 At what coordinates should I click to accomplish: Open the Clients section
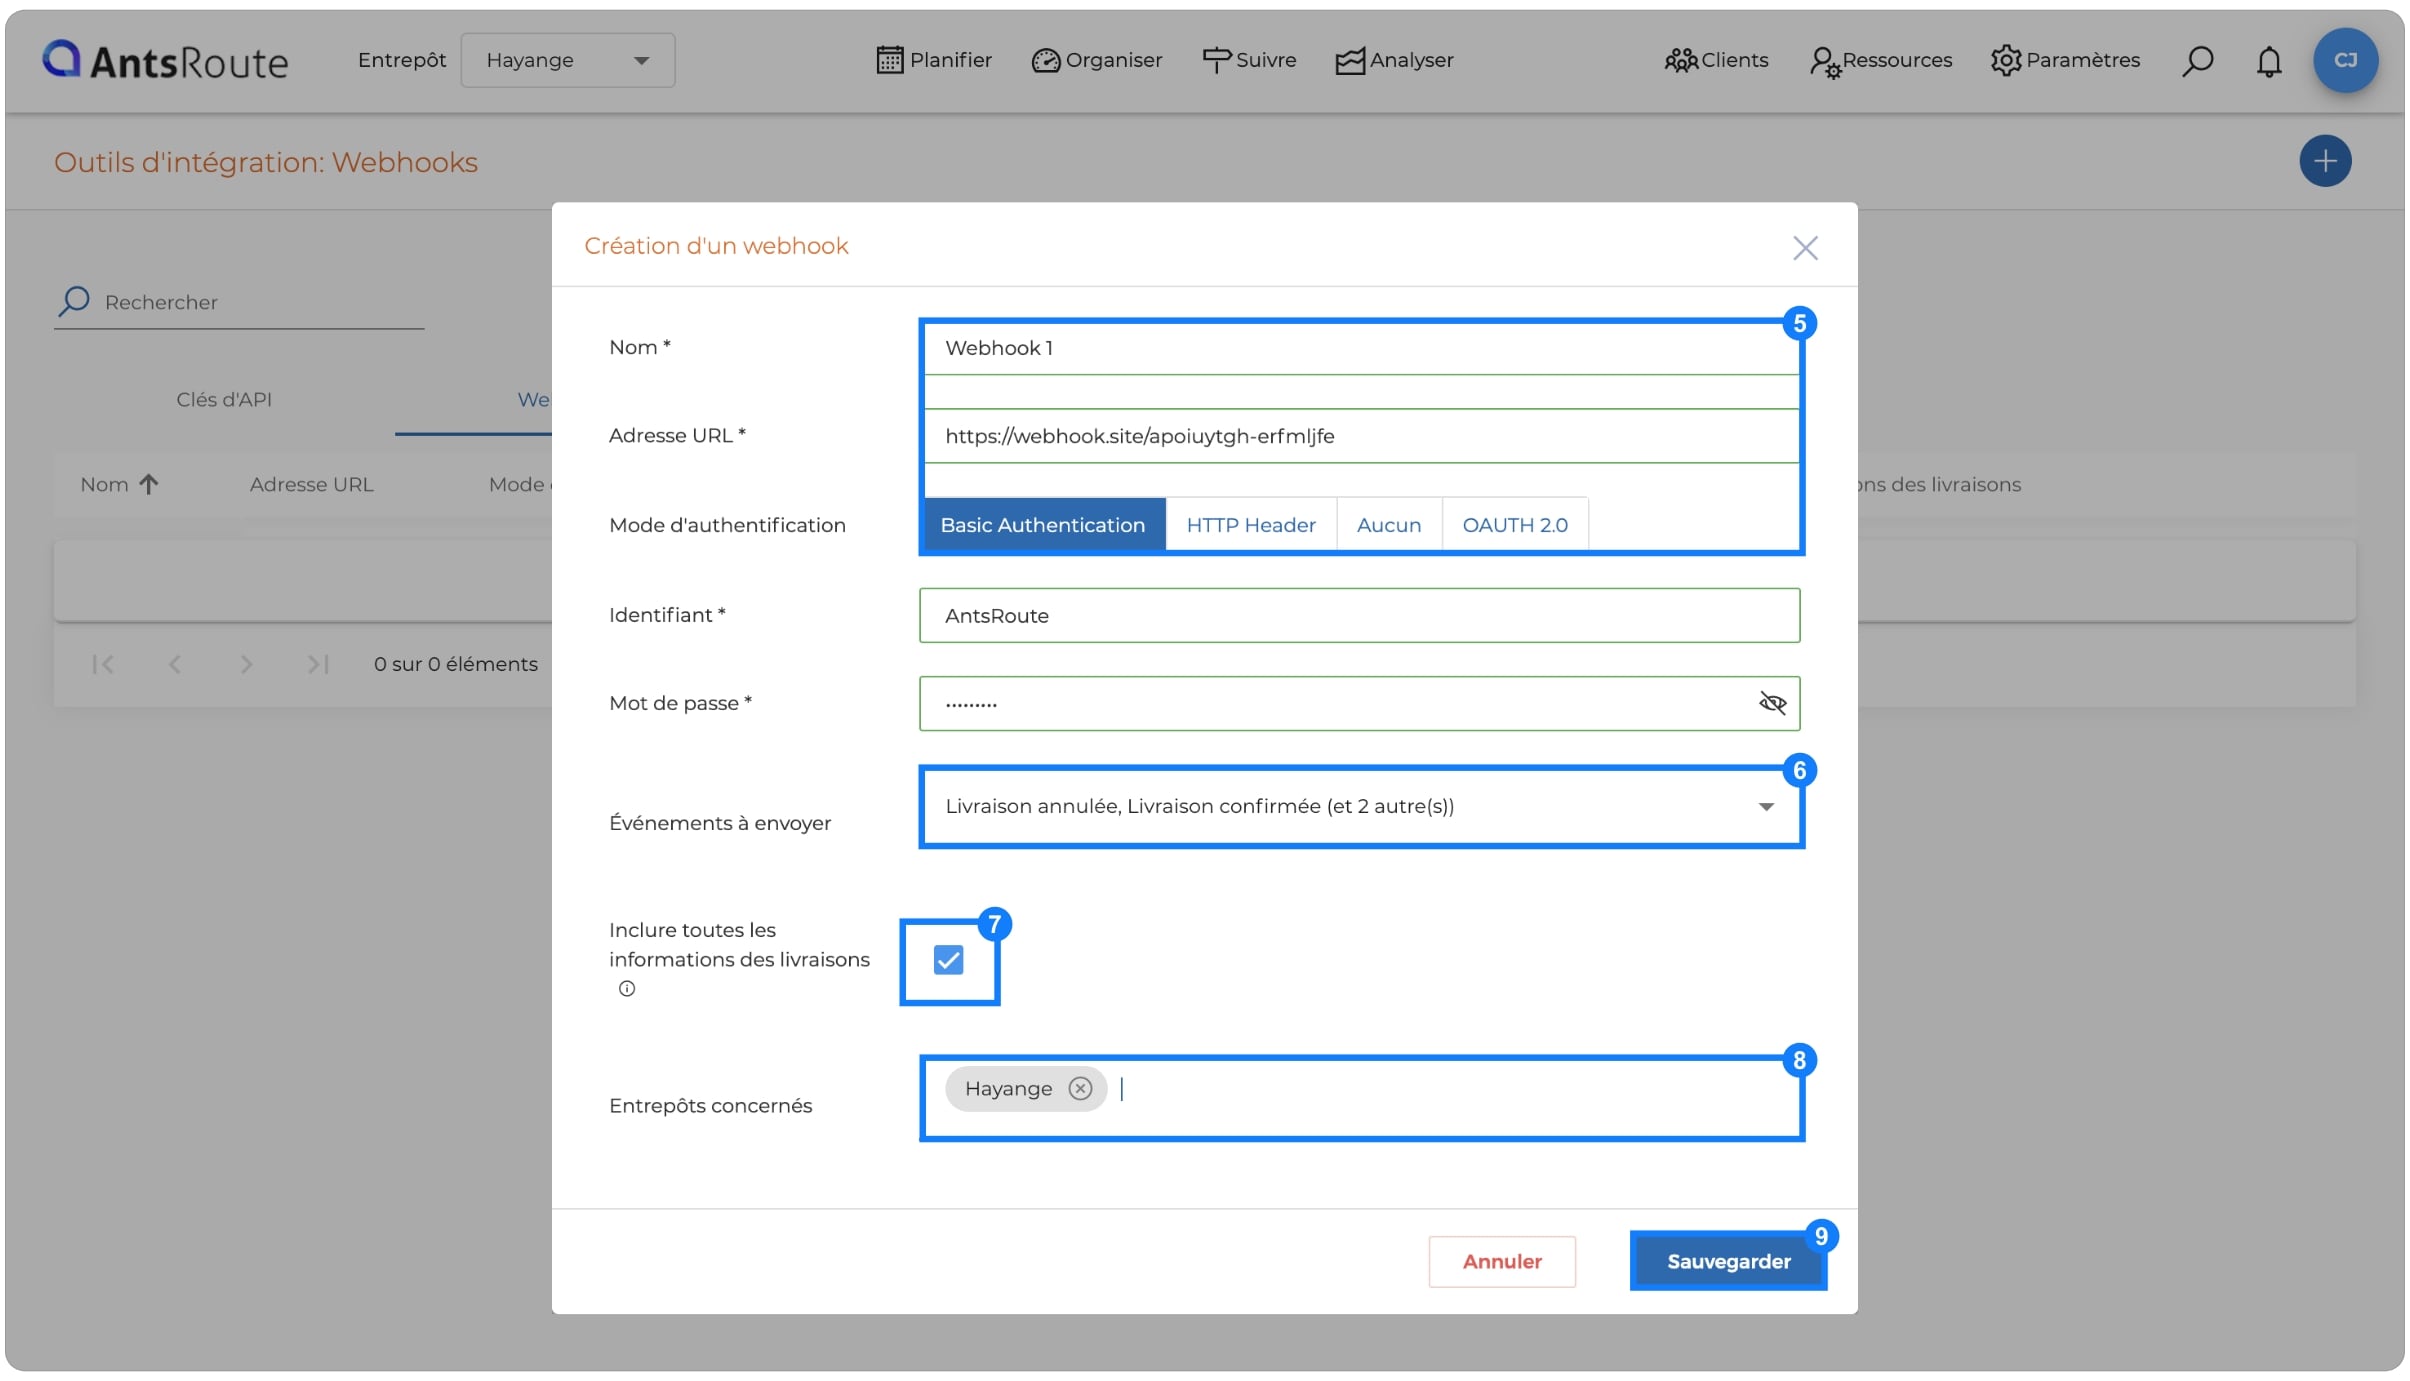click(1716, 60)
